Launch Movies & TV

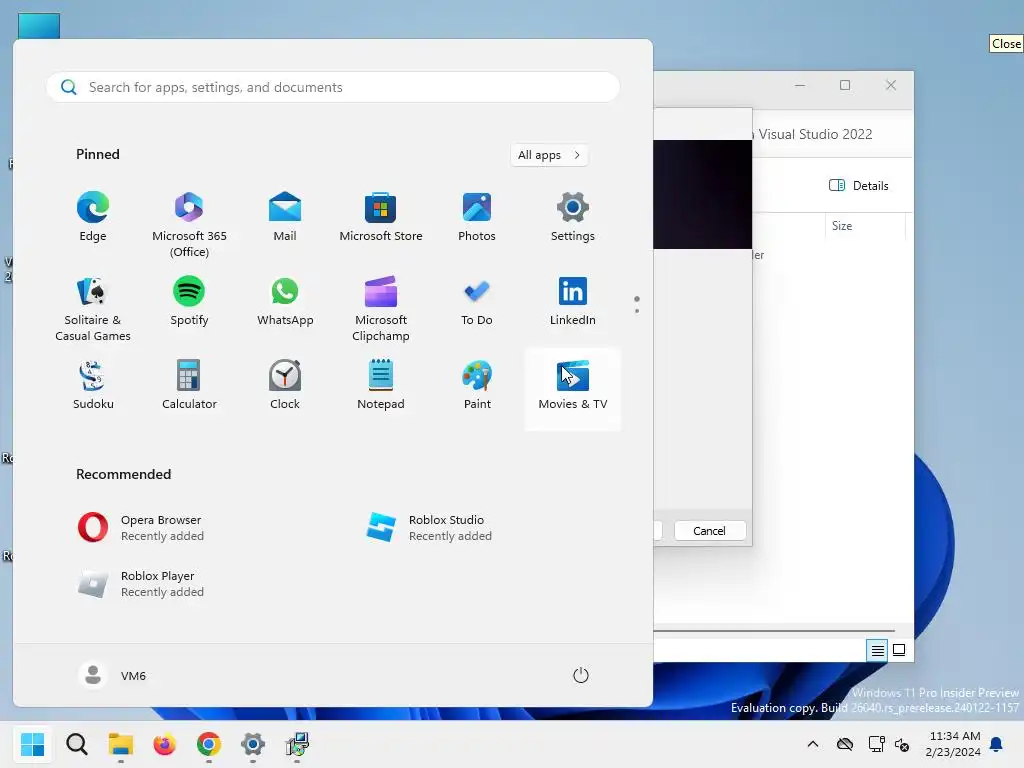pyautogui.click(x=573, y=389)
